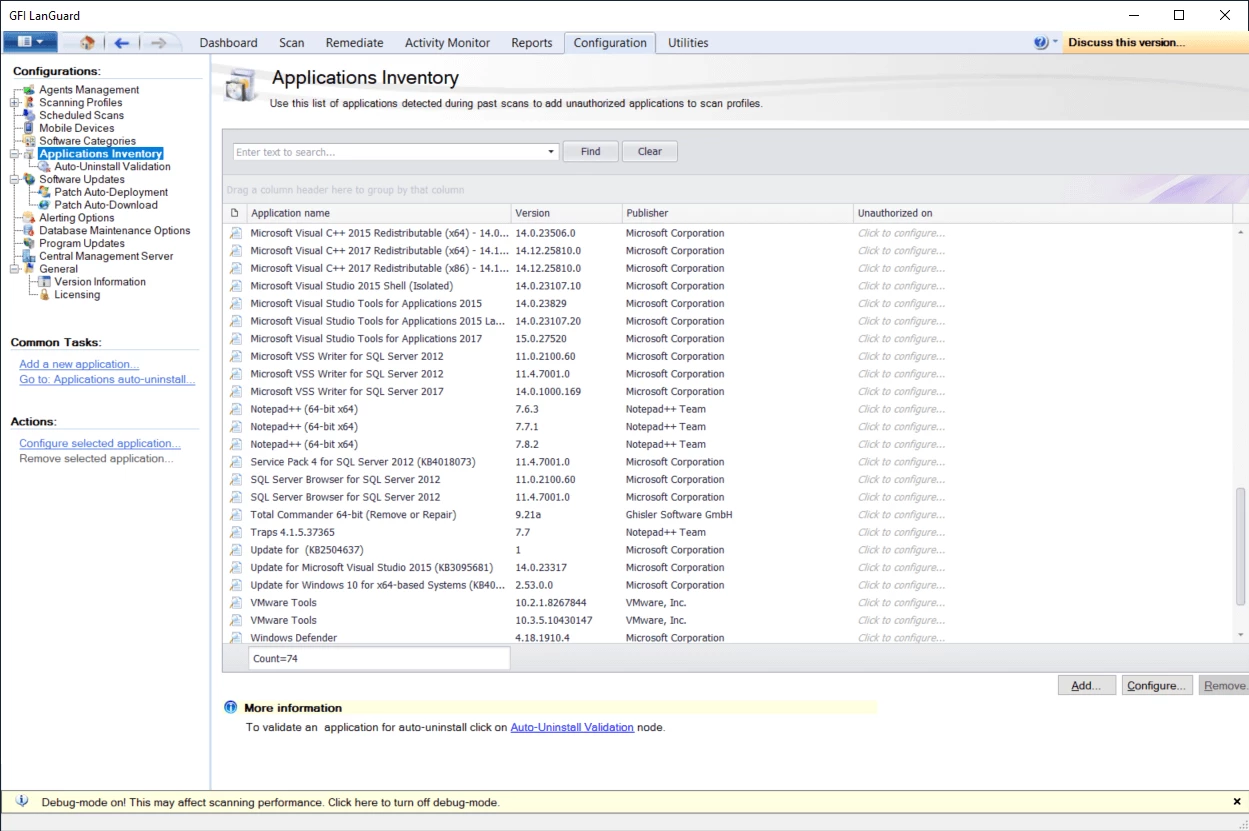Click the Agents Management tree icon
The image size is (1249, 831).
tap(29, 90)
